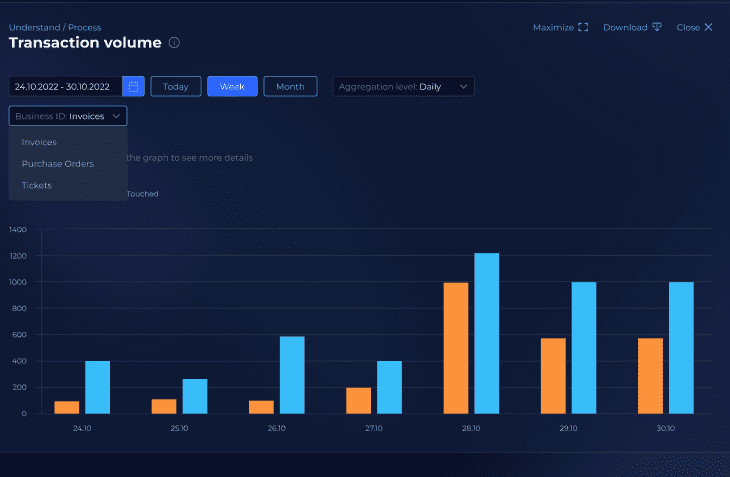The width and height of the screenshot is (730, 477).
Task: Click the info icon next to Transaction volume
Action: coord(174,43)
